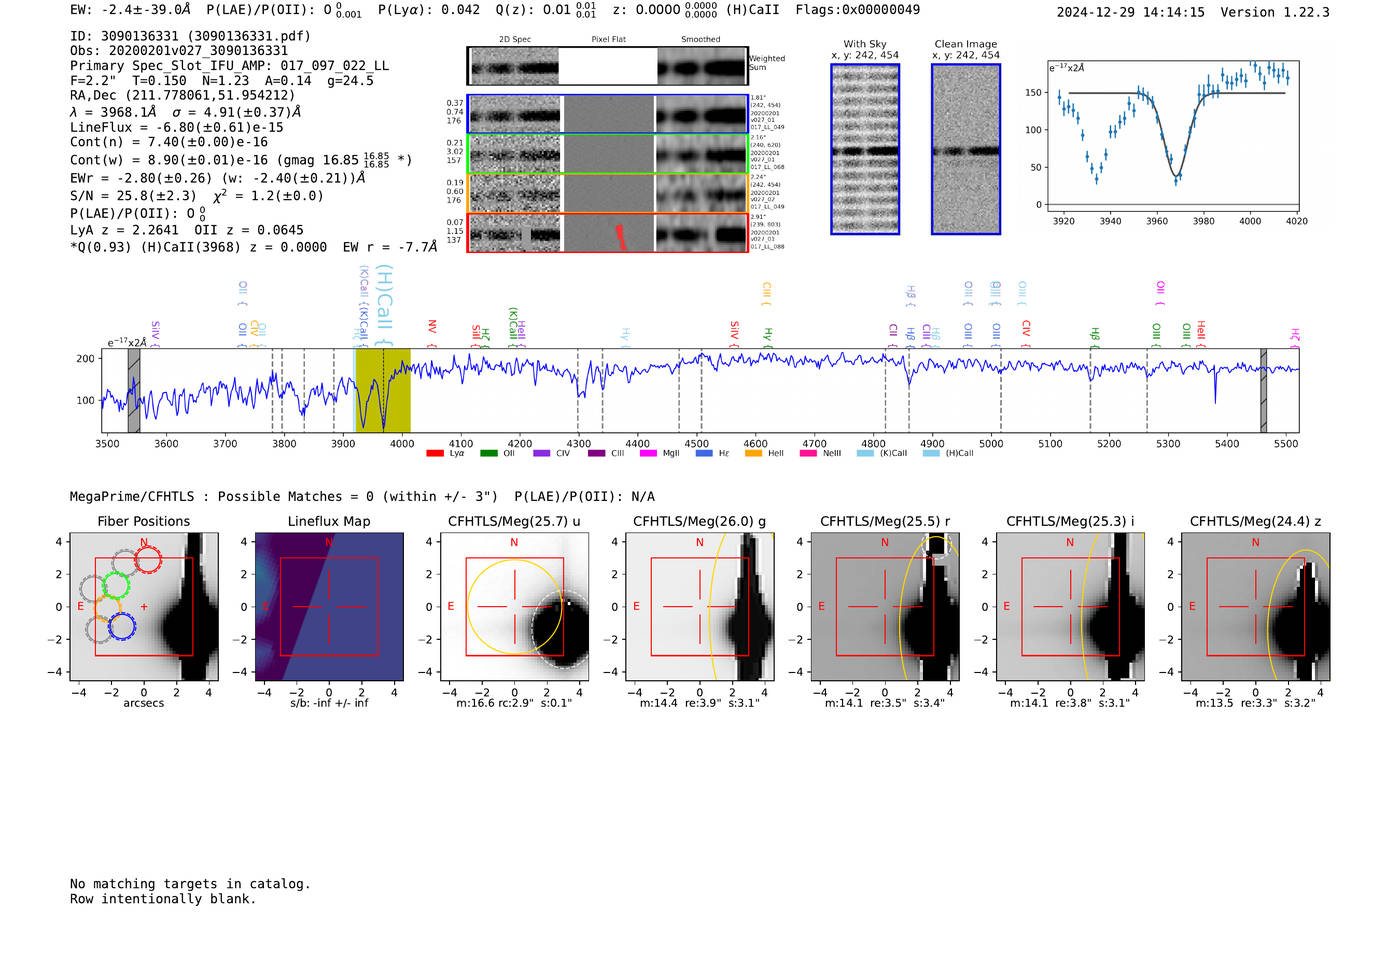
Task: Click the (K)CaII legend swatch
Action: [x=865, y=453]
